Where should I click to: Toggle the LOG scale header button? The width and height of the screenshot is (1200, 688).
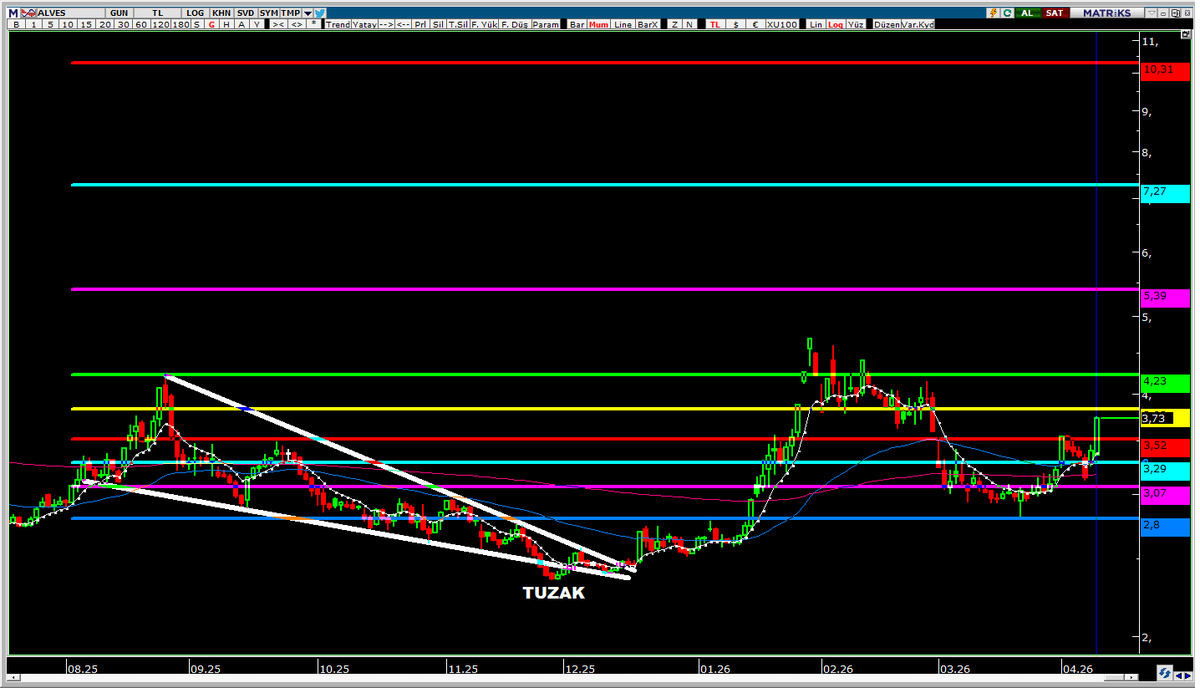tap(195, 13)
